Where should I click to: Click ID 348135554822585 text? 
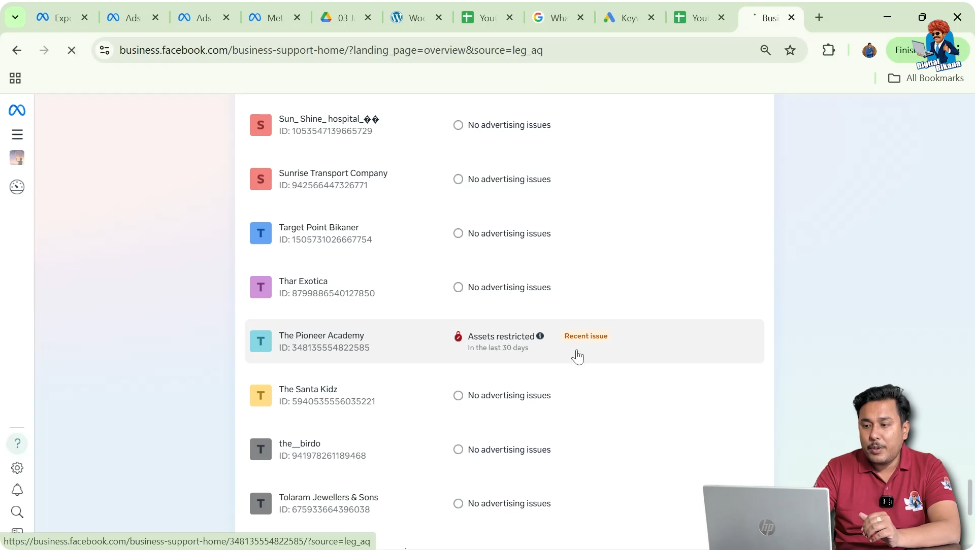324,347
